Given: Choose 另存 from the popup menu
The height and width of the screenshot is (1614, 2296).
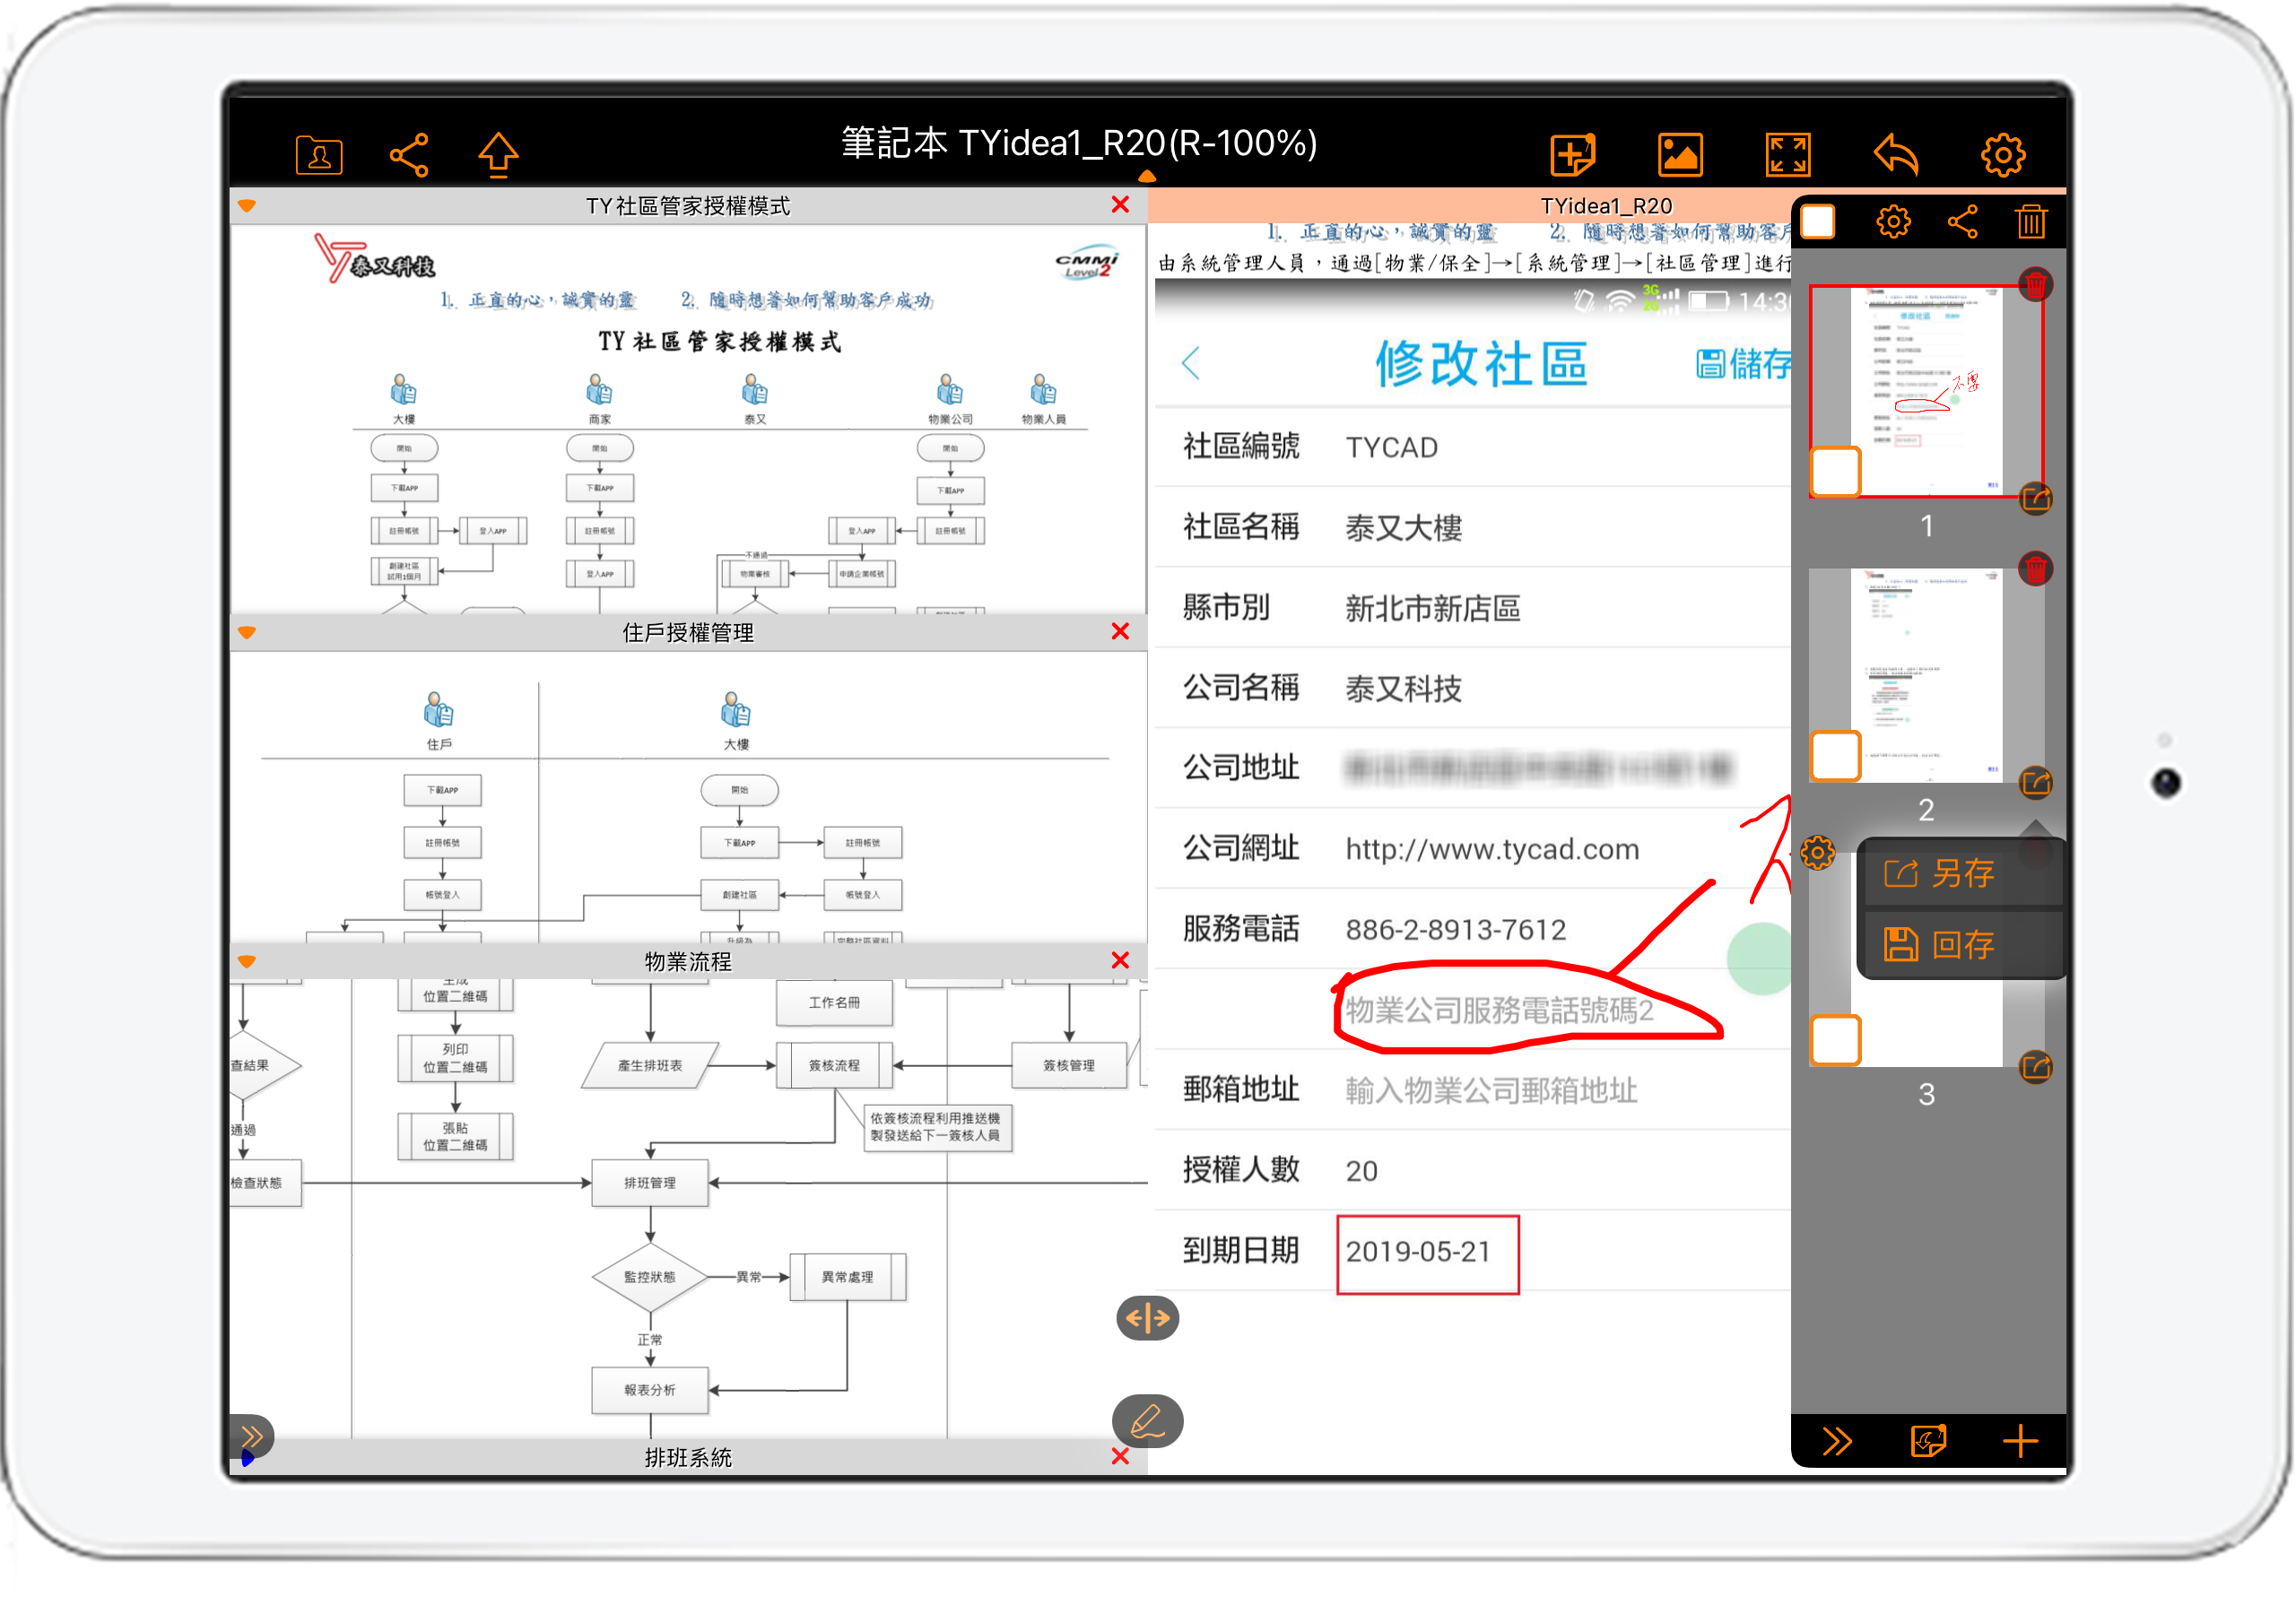Looking at the screenshot, I should click(x=1960, y=873).
